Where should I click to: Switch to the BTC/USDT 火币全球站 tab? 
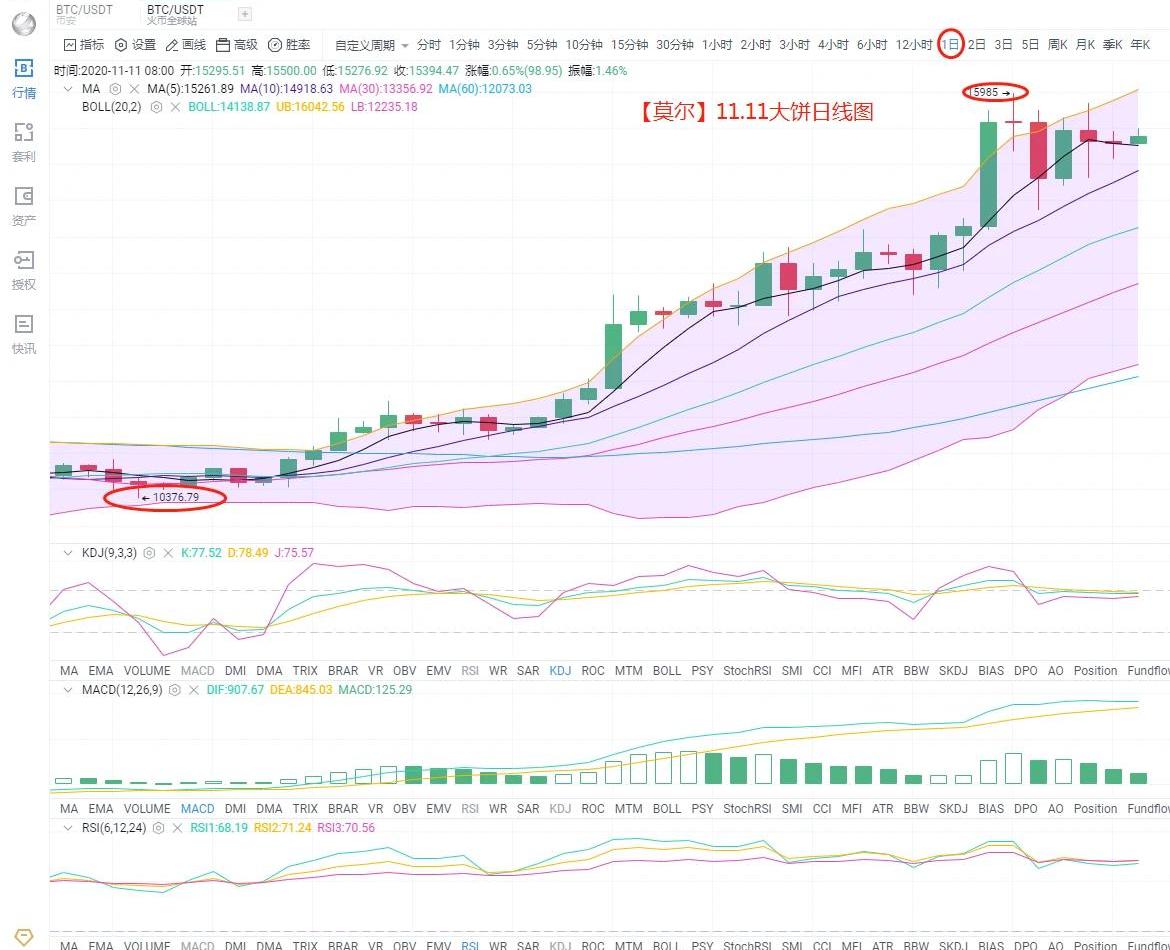tap(175, 14)
